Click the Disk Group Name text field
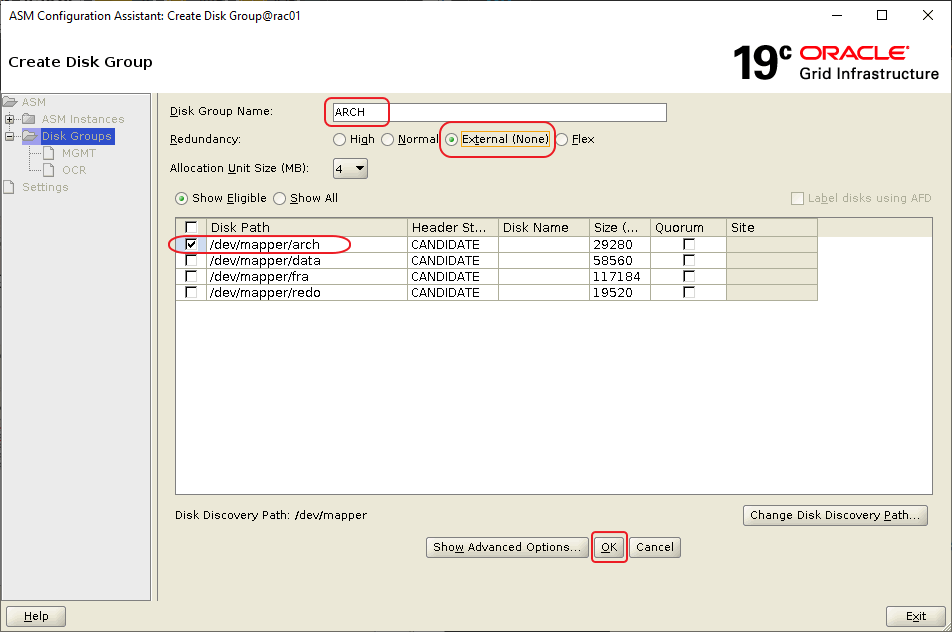This screenshot has width=952, height=632. [x=498, y=112]
